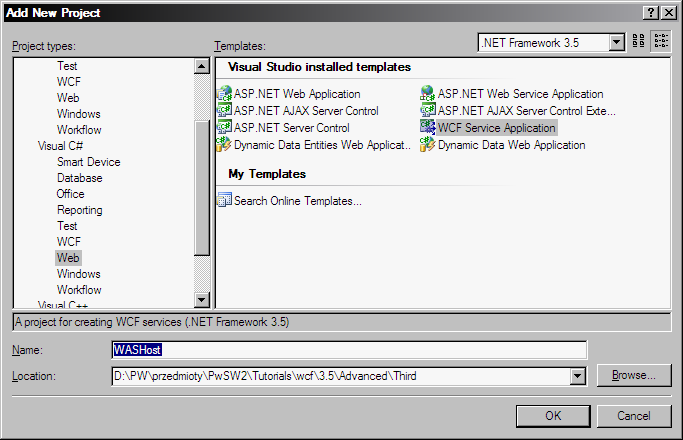Select Database under Visual C#
The image size is (683, 440).
click(80, 178)
